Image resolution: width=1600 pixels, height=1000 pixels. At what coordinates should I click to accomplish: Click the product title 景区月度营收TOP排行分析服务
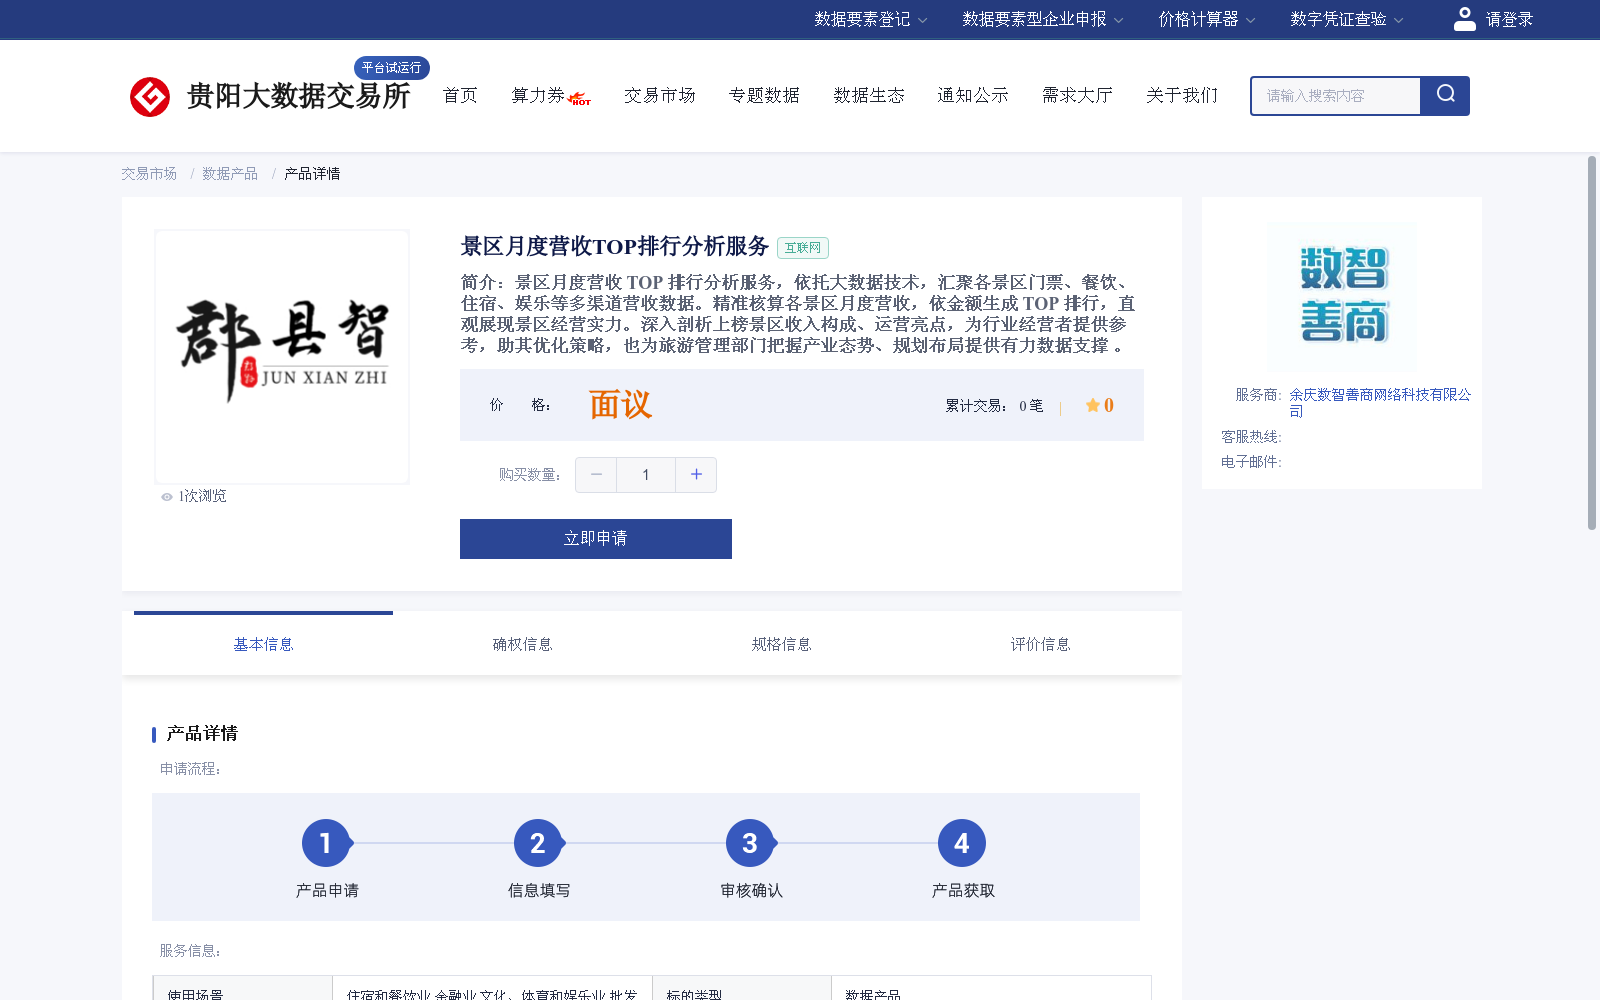[x=614, y=246]
